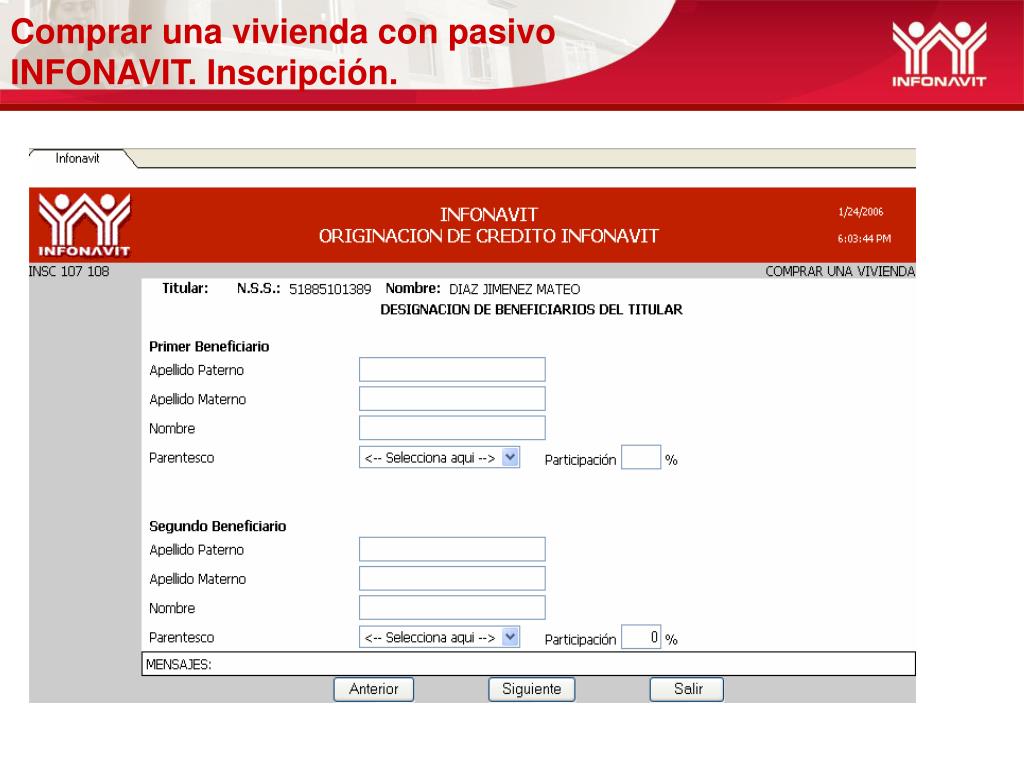The height and width of the screenshot is (768, 1024).
Task: Click the COMPRAR UNA VIVIENDA label
Action: click(840, 272)
